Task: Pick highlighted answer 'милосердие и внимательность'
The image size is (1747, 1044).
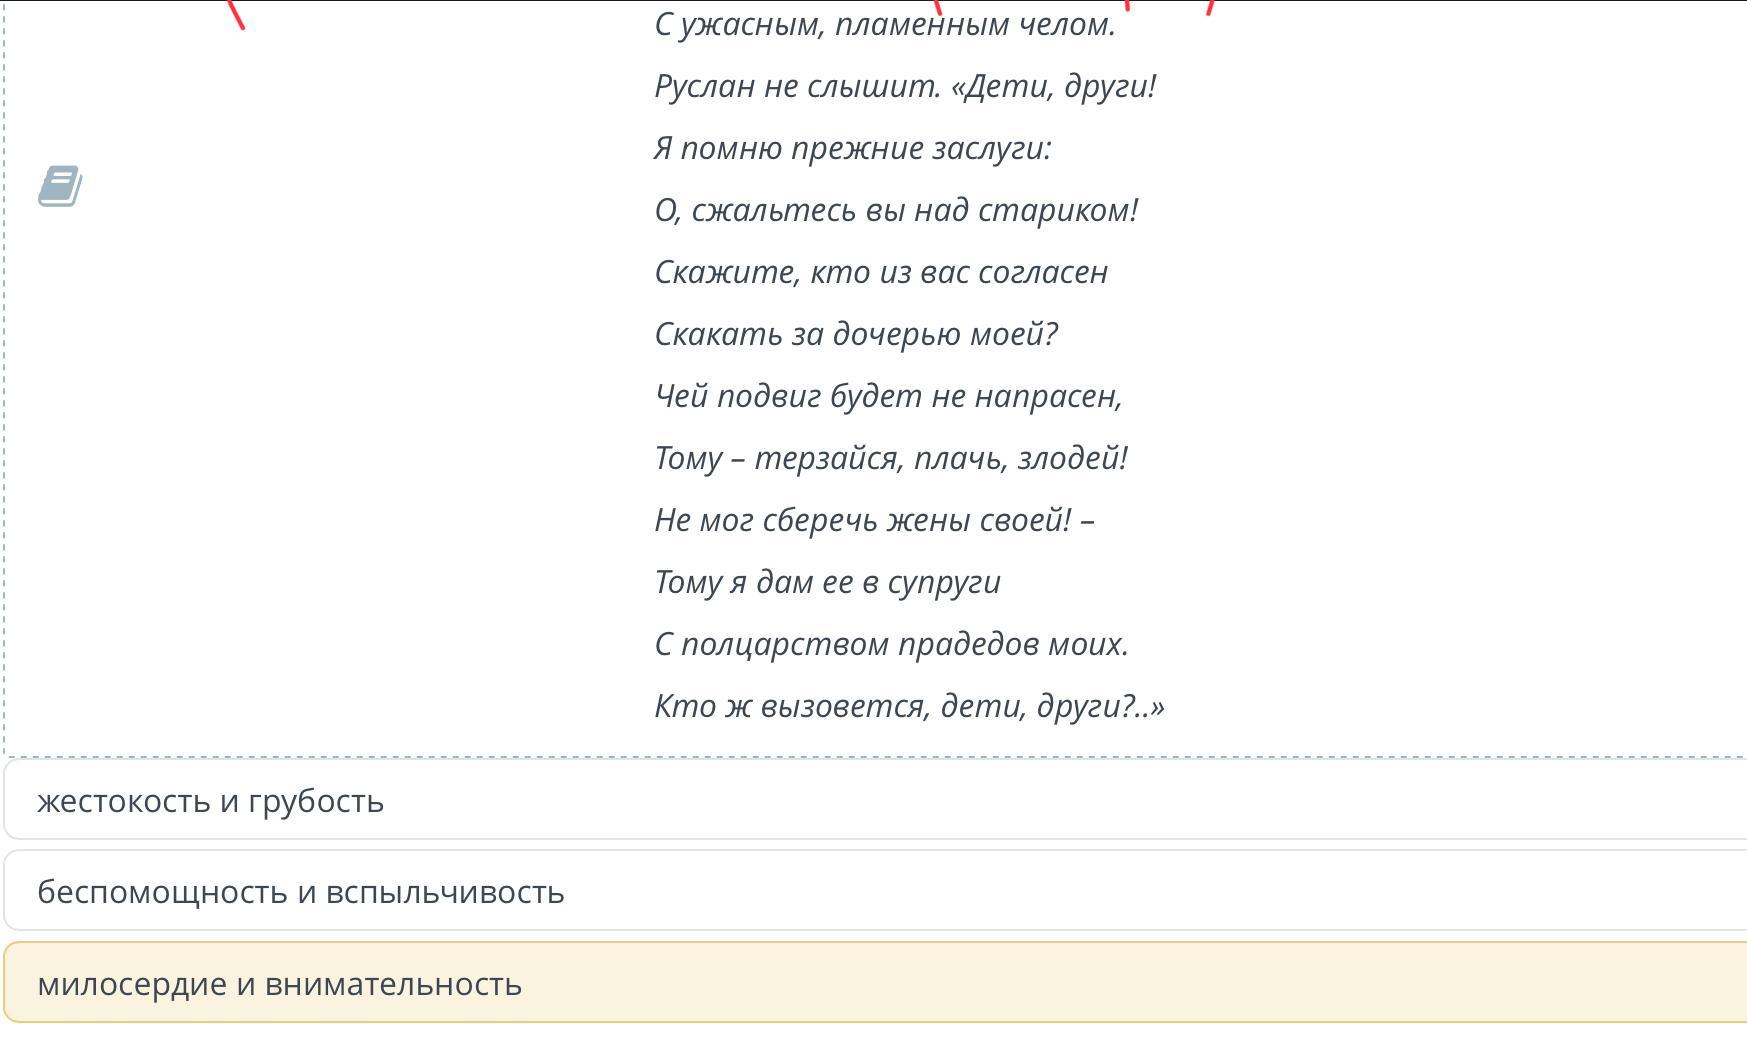Action: (x=279, y=984)
